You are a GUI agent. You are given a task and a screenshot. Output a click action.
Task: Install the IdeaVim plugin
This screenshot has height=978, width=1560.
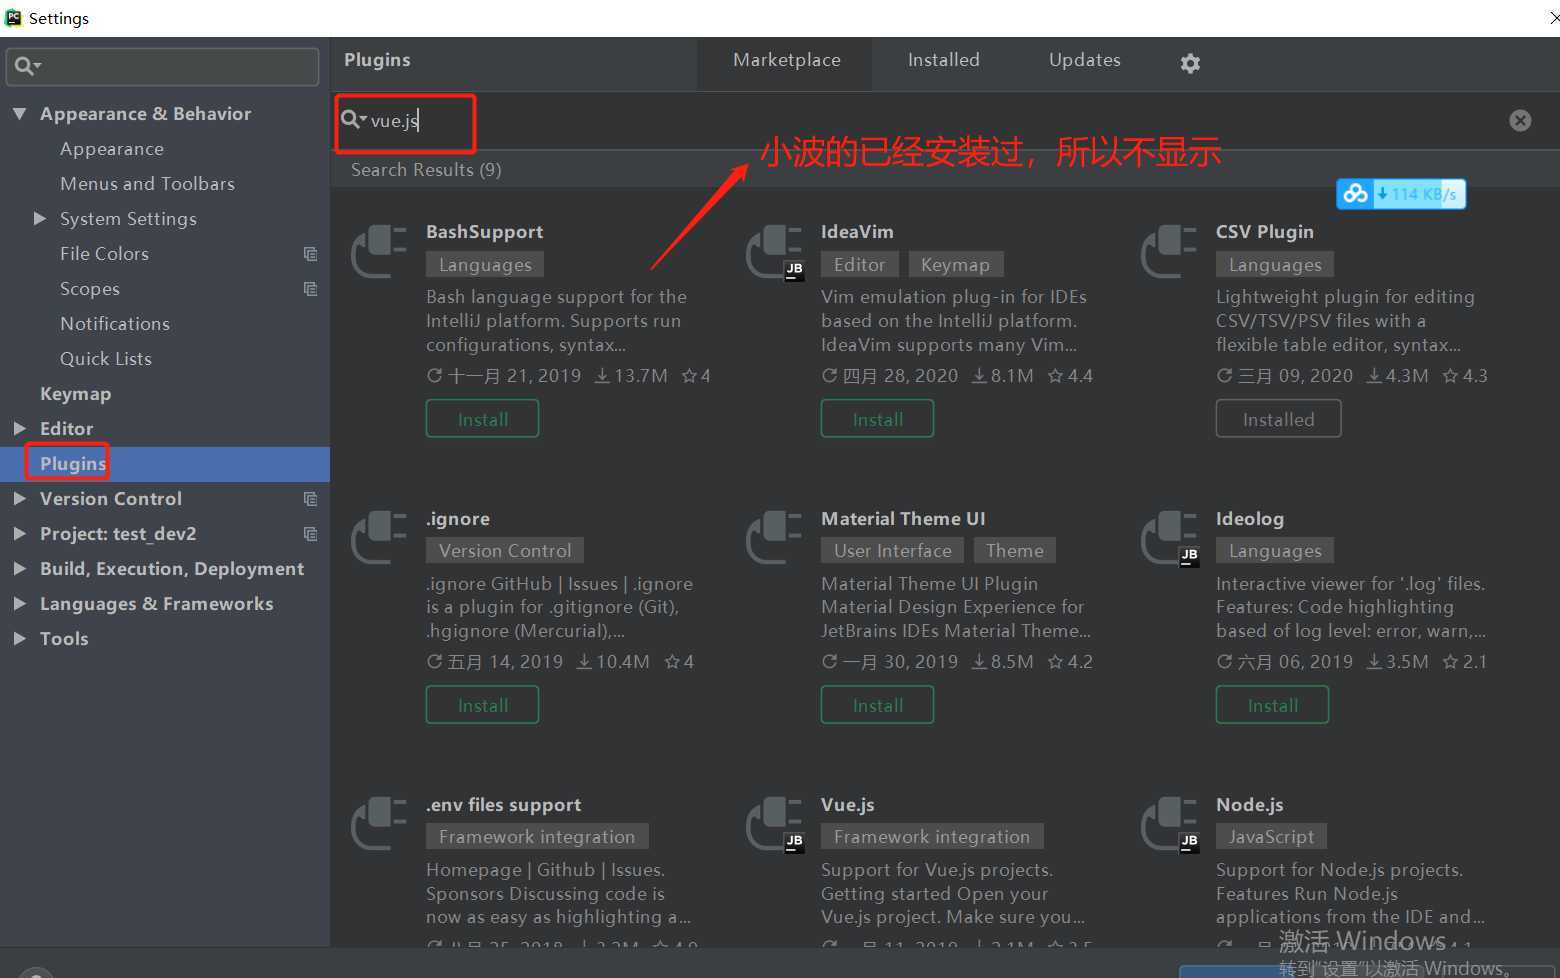pos(877,419)
